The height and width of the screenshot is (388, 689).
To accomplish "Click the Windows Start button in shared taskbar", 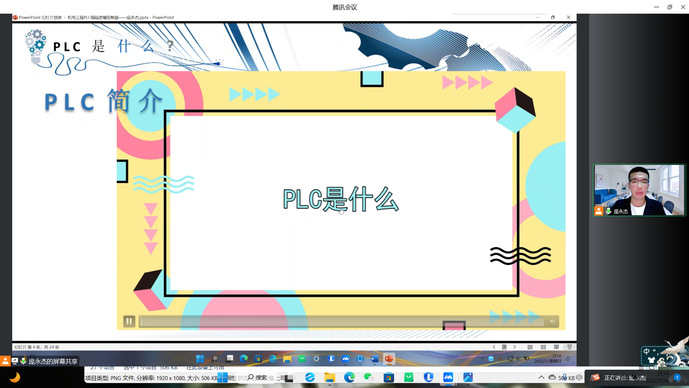I will click(200, 359).
